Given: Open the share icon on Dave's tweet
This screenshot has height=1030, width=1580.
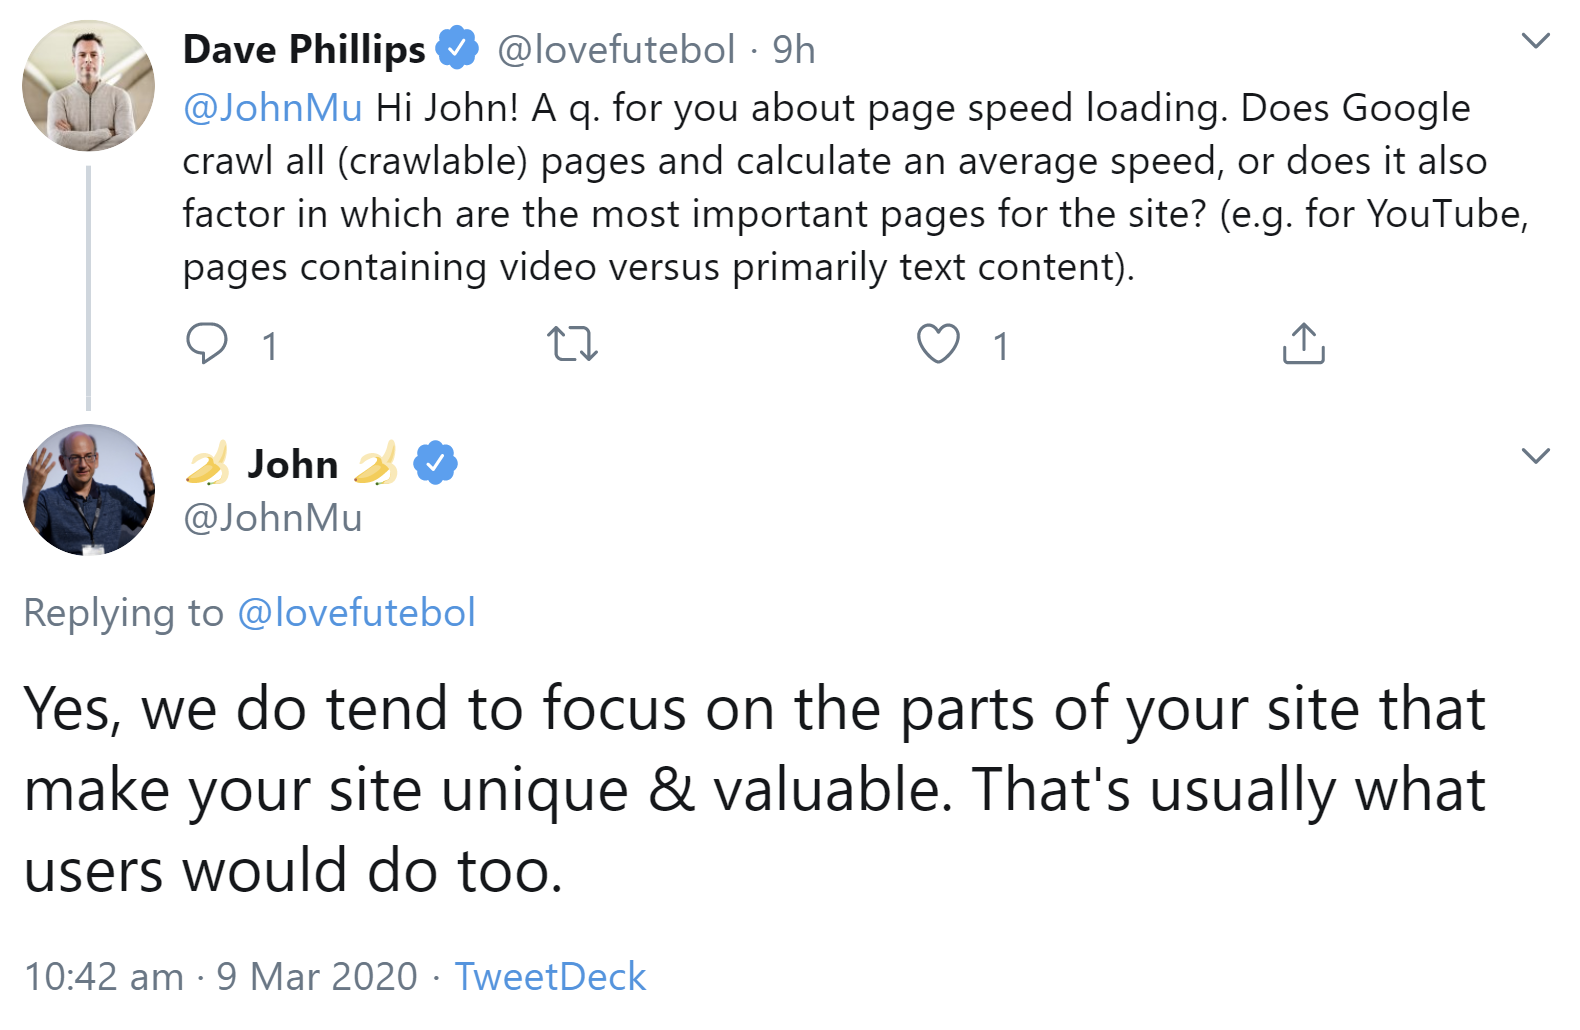Looking at the screenshot, I should 1302,343.
